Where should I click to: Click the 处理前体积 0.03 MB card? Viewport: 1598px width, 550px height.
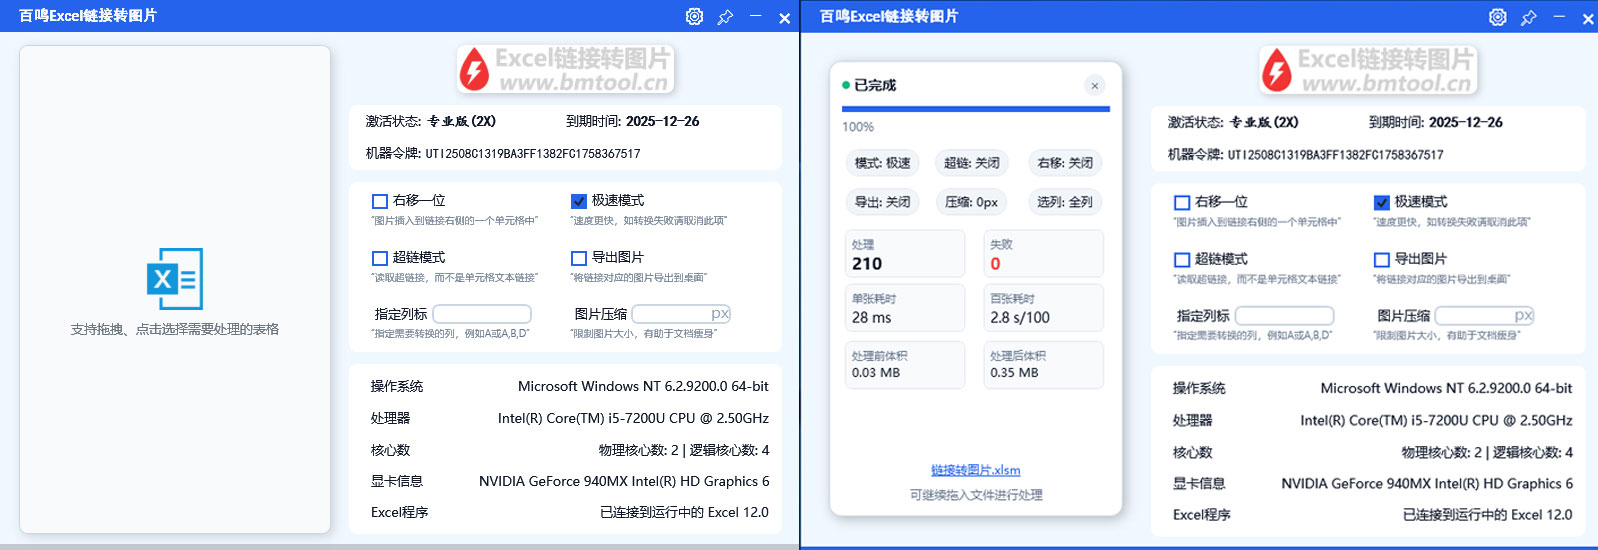(x=905, y=365)
